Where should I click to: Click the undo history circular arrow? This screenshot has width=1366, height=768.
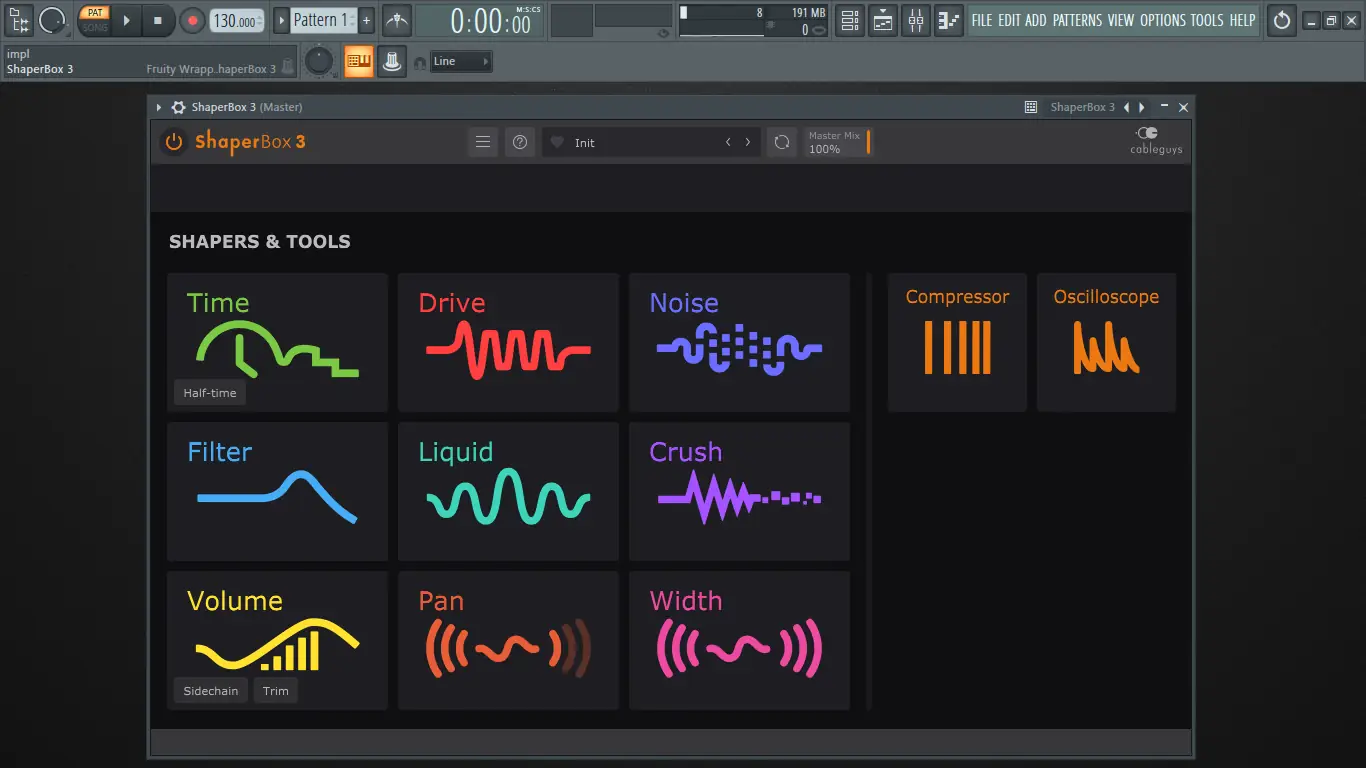[x=1282, y=20]
